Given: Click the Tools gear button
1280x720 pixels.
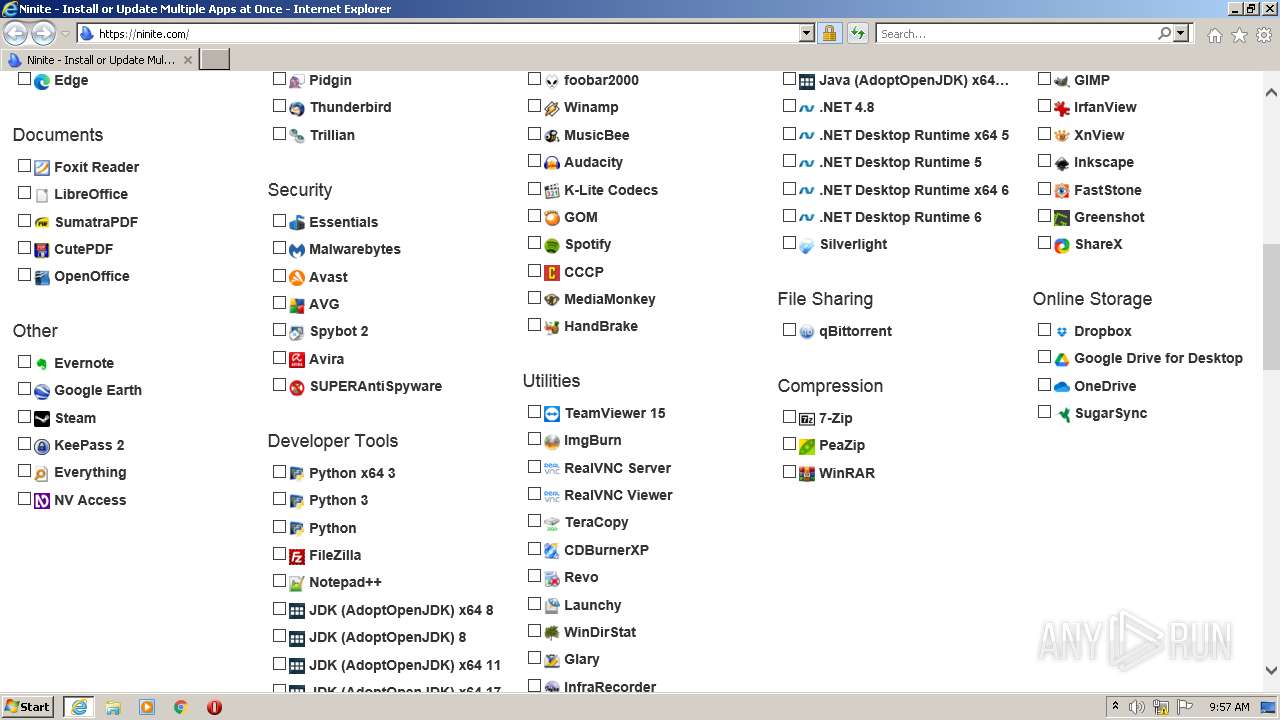Looking at the screenshot, I should click(x=1264, y=35).
